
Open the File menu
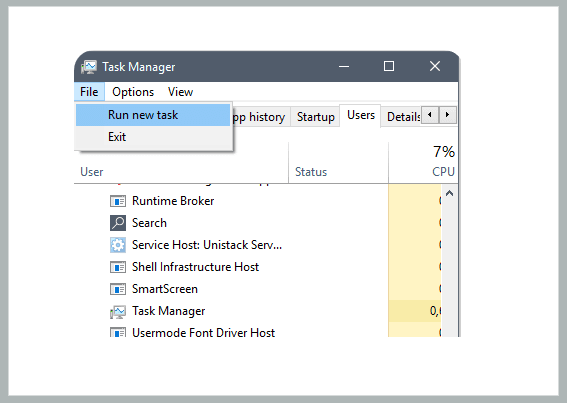pyautogui.click(x=89, y=92)
